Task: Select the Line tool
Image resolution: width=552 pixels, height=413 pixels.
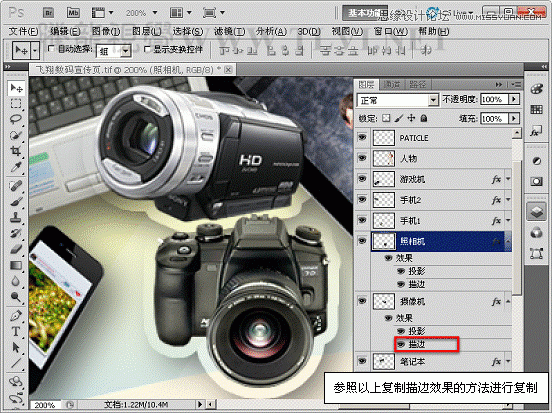Action: pos(16,363)
